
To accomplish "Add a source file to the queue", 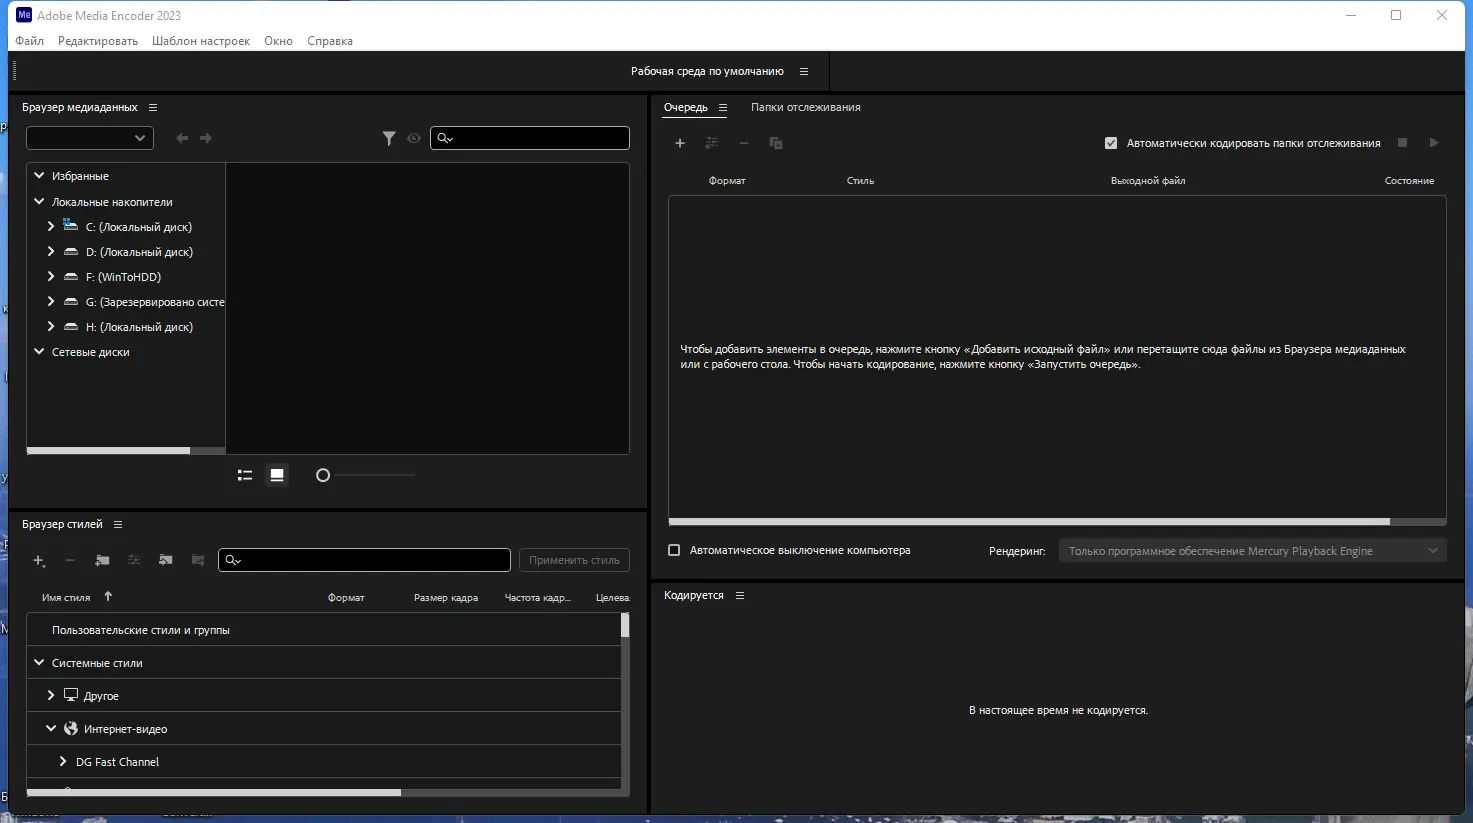I will coord(680,143).
